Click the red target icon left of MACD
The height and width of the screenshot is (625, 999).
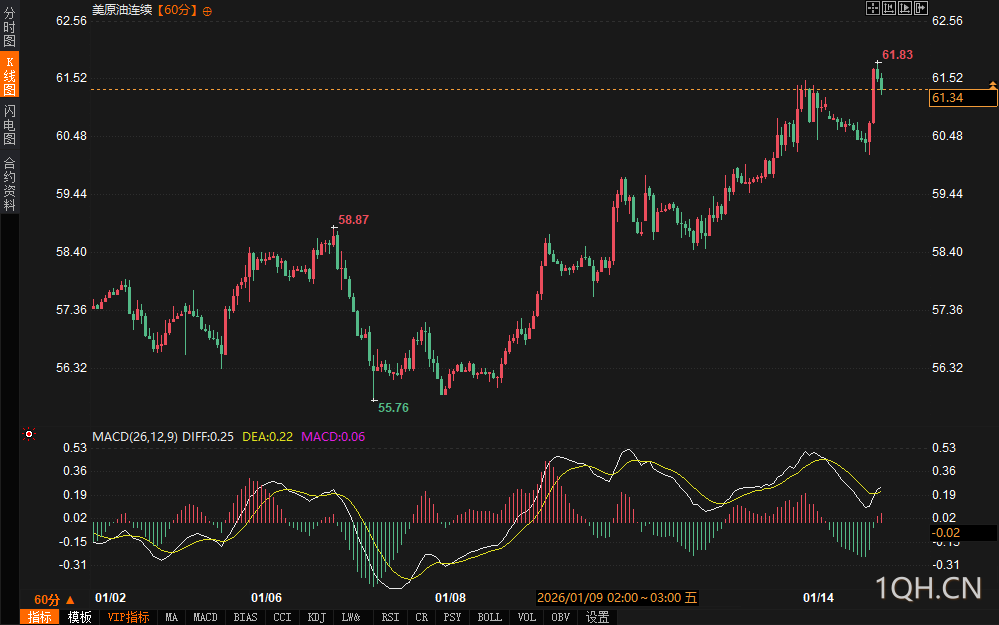29,434
